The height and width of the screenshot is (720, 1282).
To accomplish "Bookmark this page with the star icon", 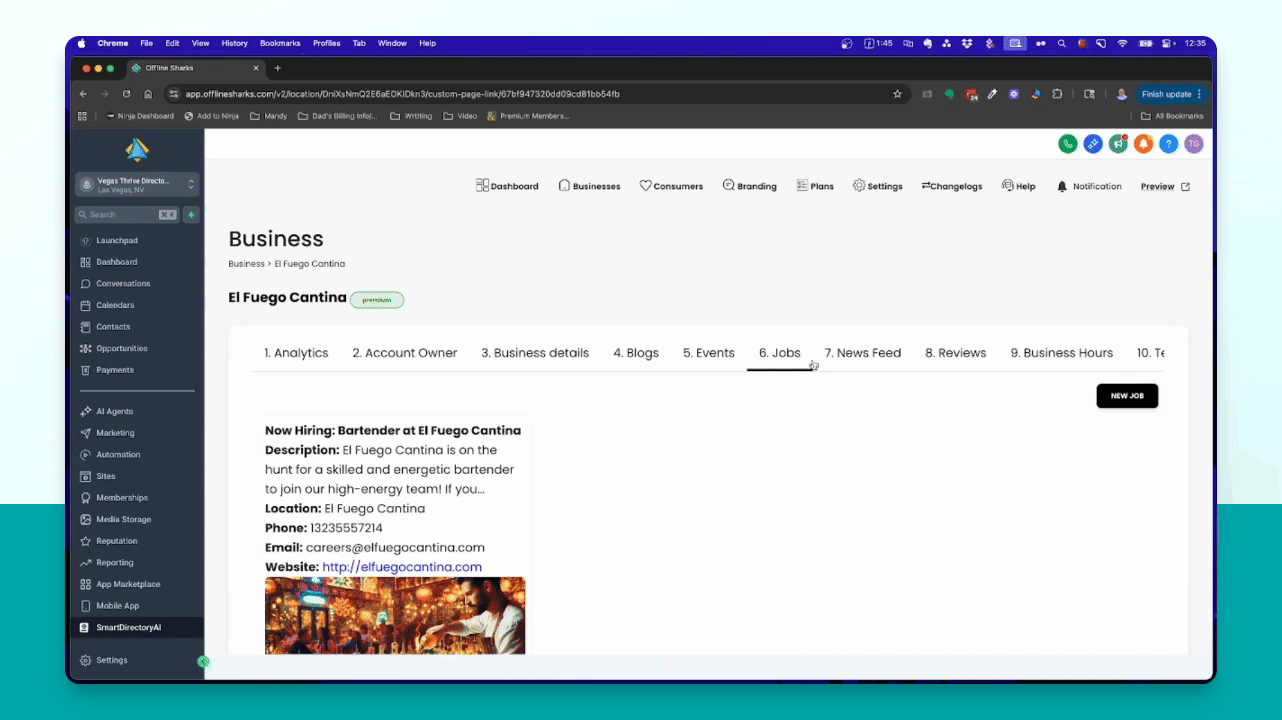I will point(897,94).
